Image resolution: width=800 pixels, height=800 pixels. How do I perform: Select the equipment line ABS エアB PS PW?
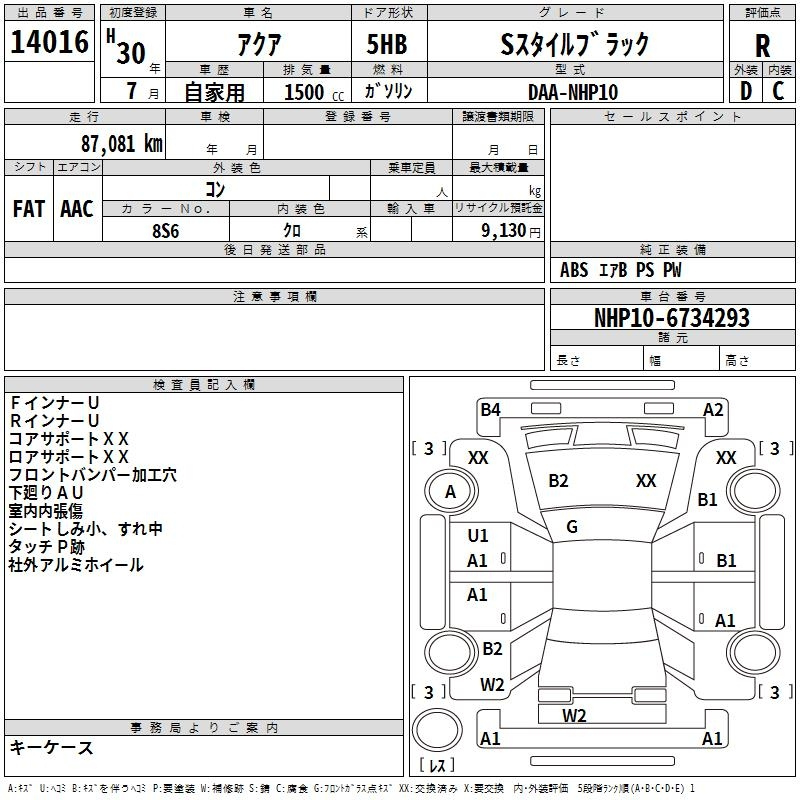pos(620,270)
